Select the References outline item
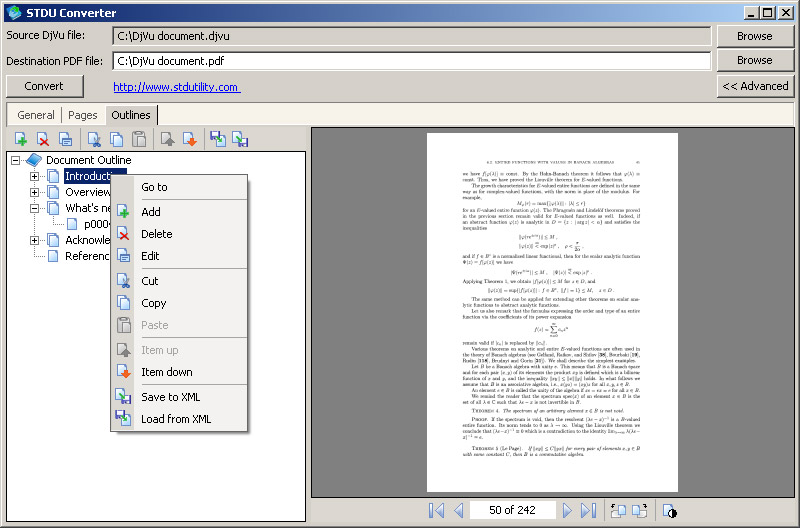Image resolution: width=800 pixels, height=528 pixels. (x=87, y=256)
